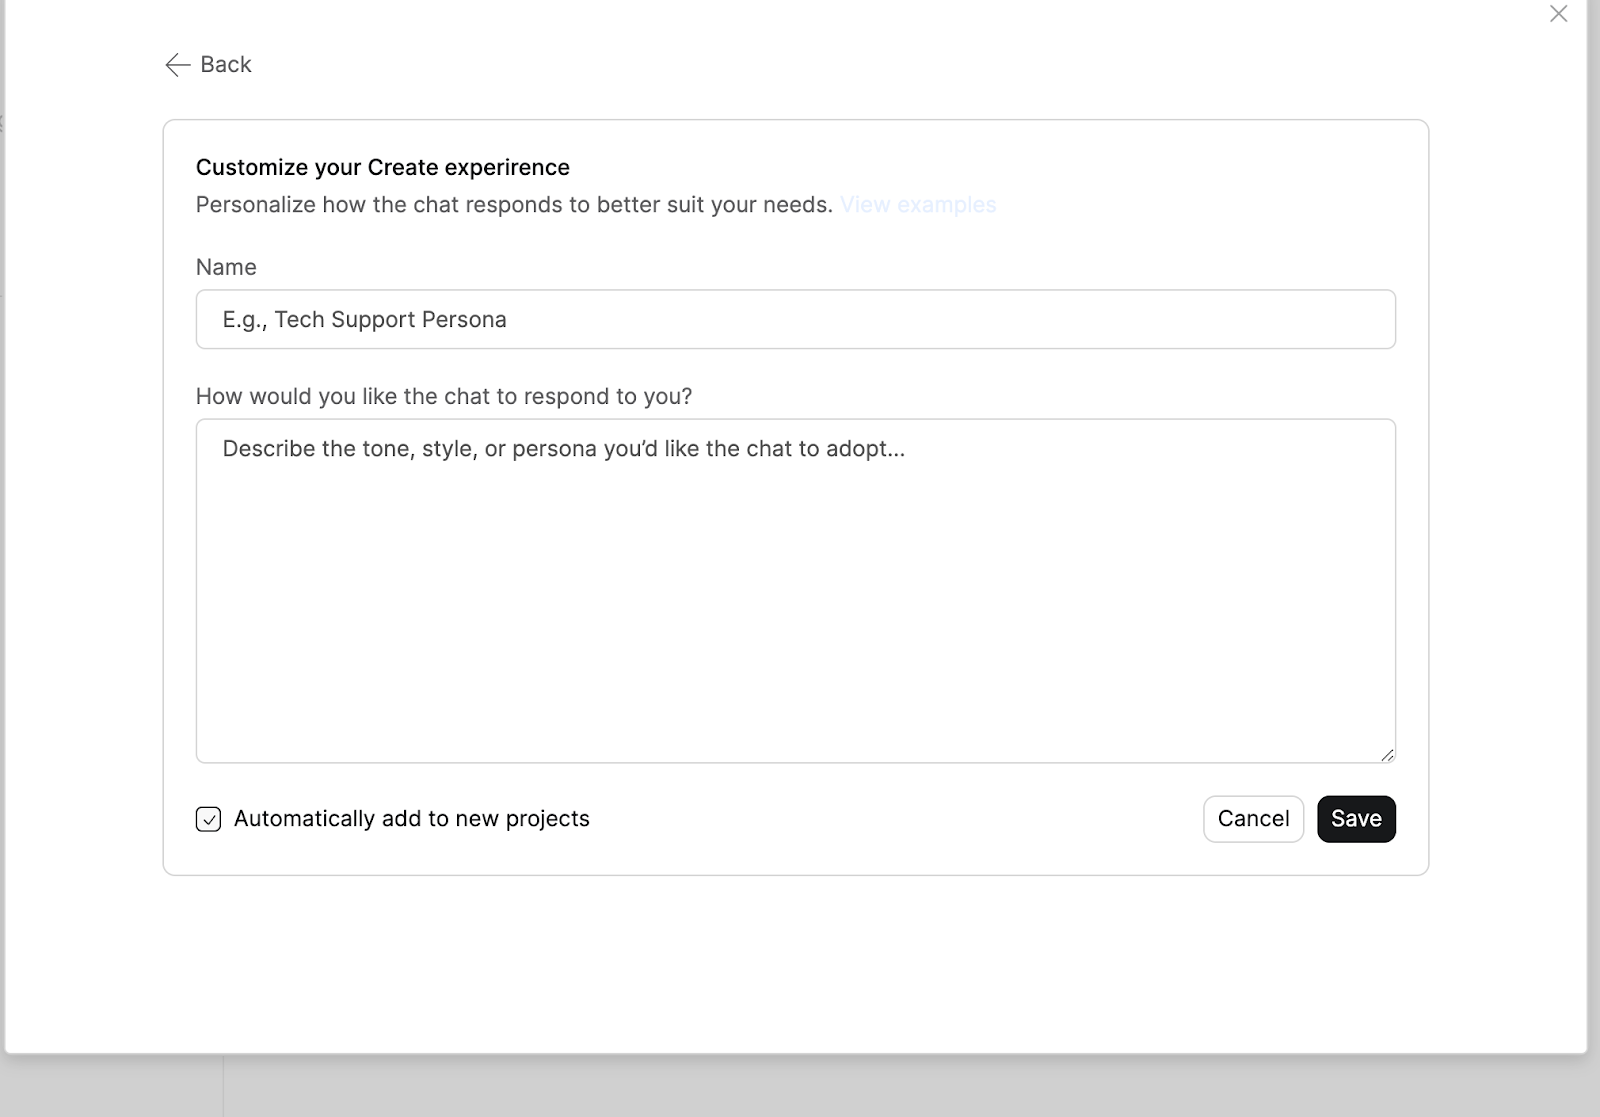Focus the Name input field
Image resolution: width=1600 pixels, height=1117 pixels.
click(x=796, y=319)
